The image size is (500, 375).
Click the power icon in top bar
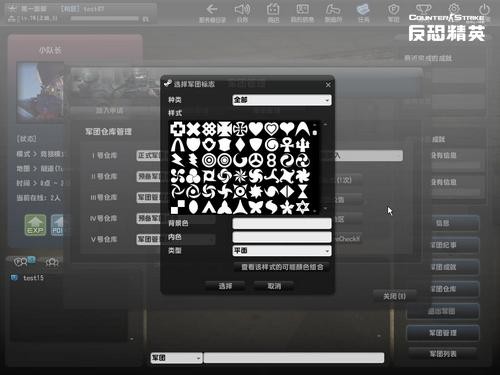(x=484, y=10)
